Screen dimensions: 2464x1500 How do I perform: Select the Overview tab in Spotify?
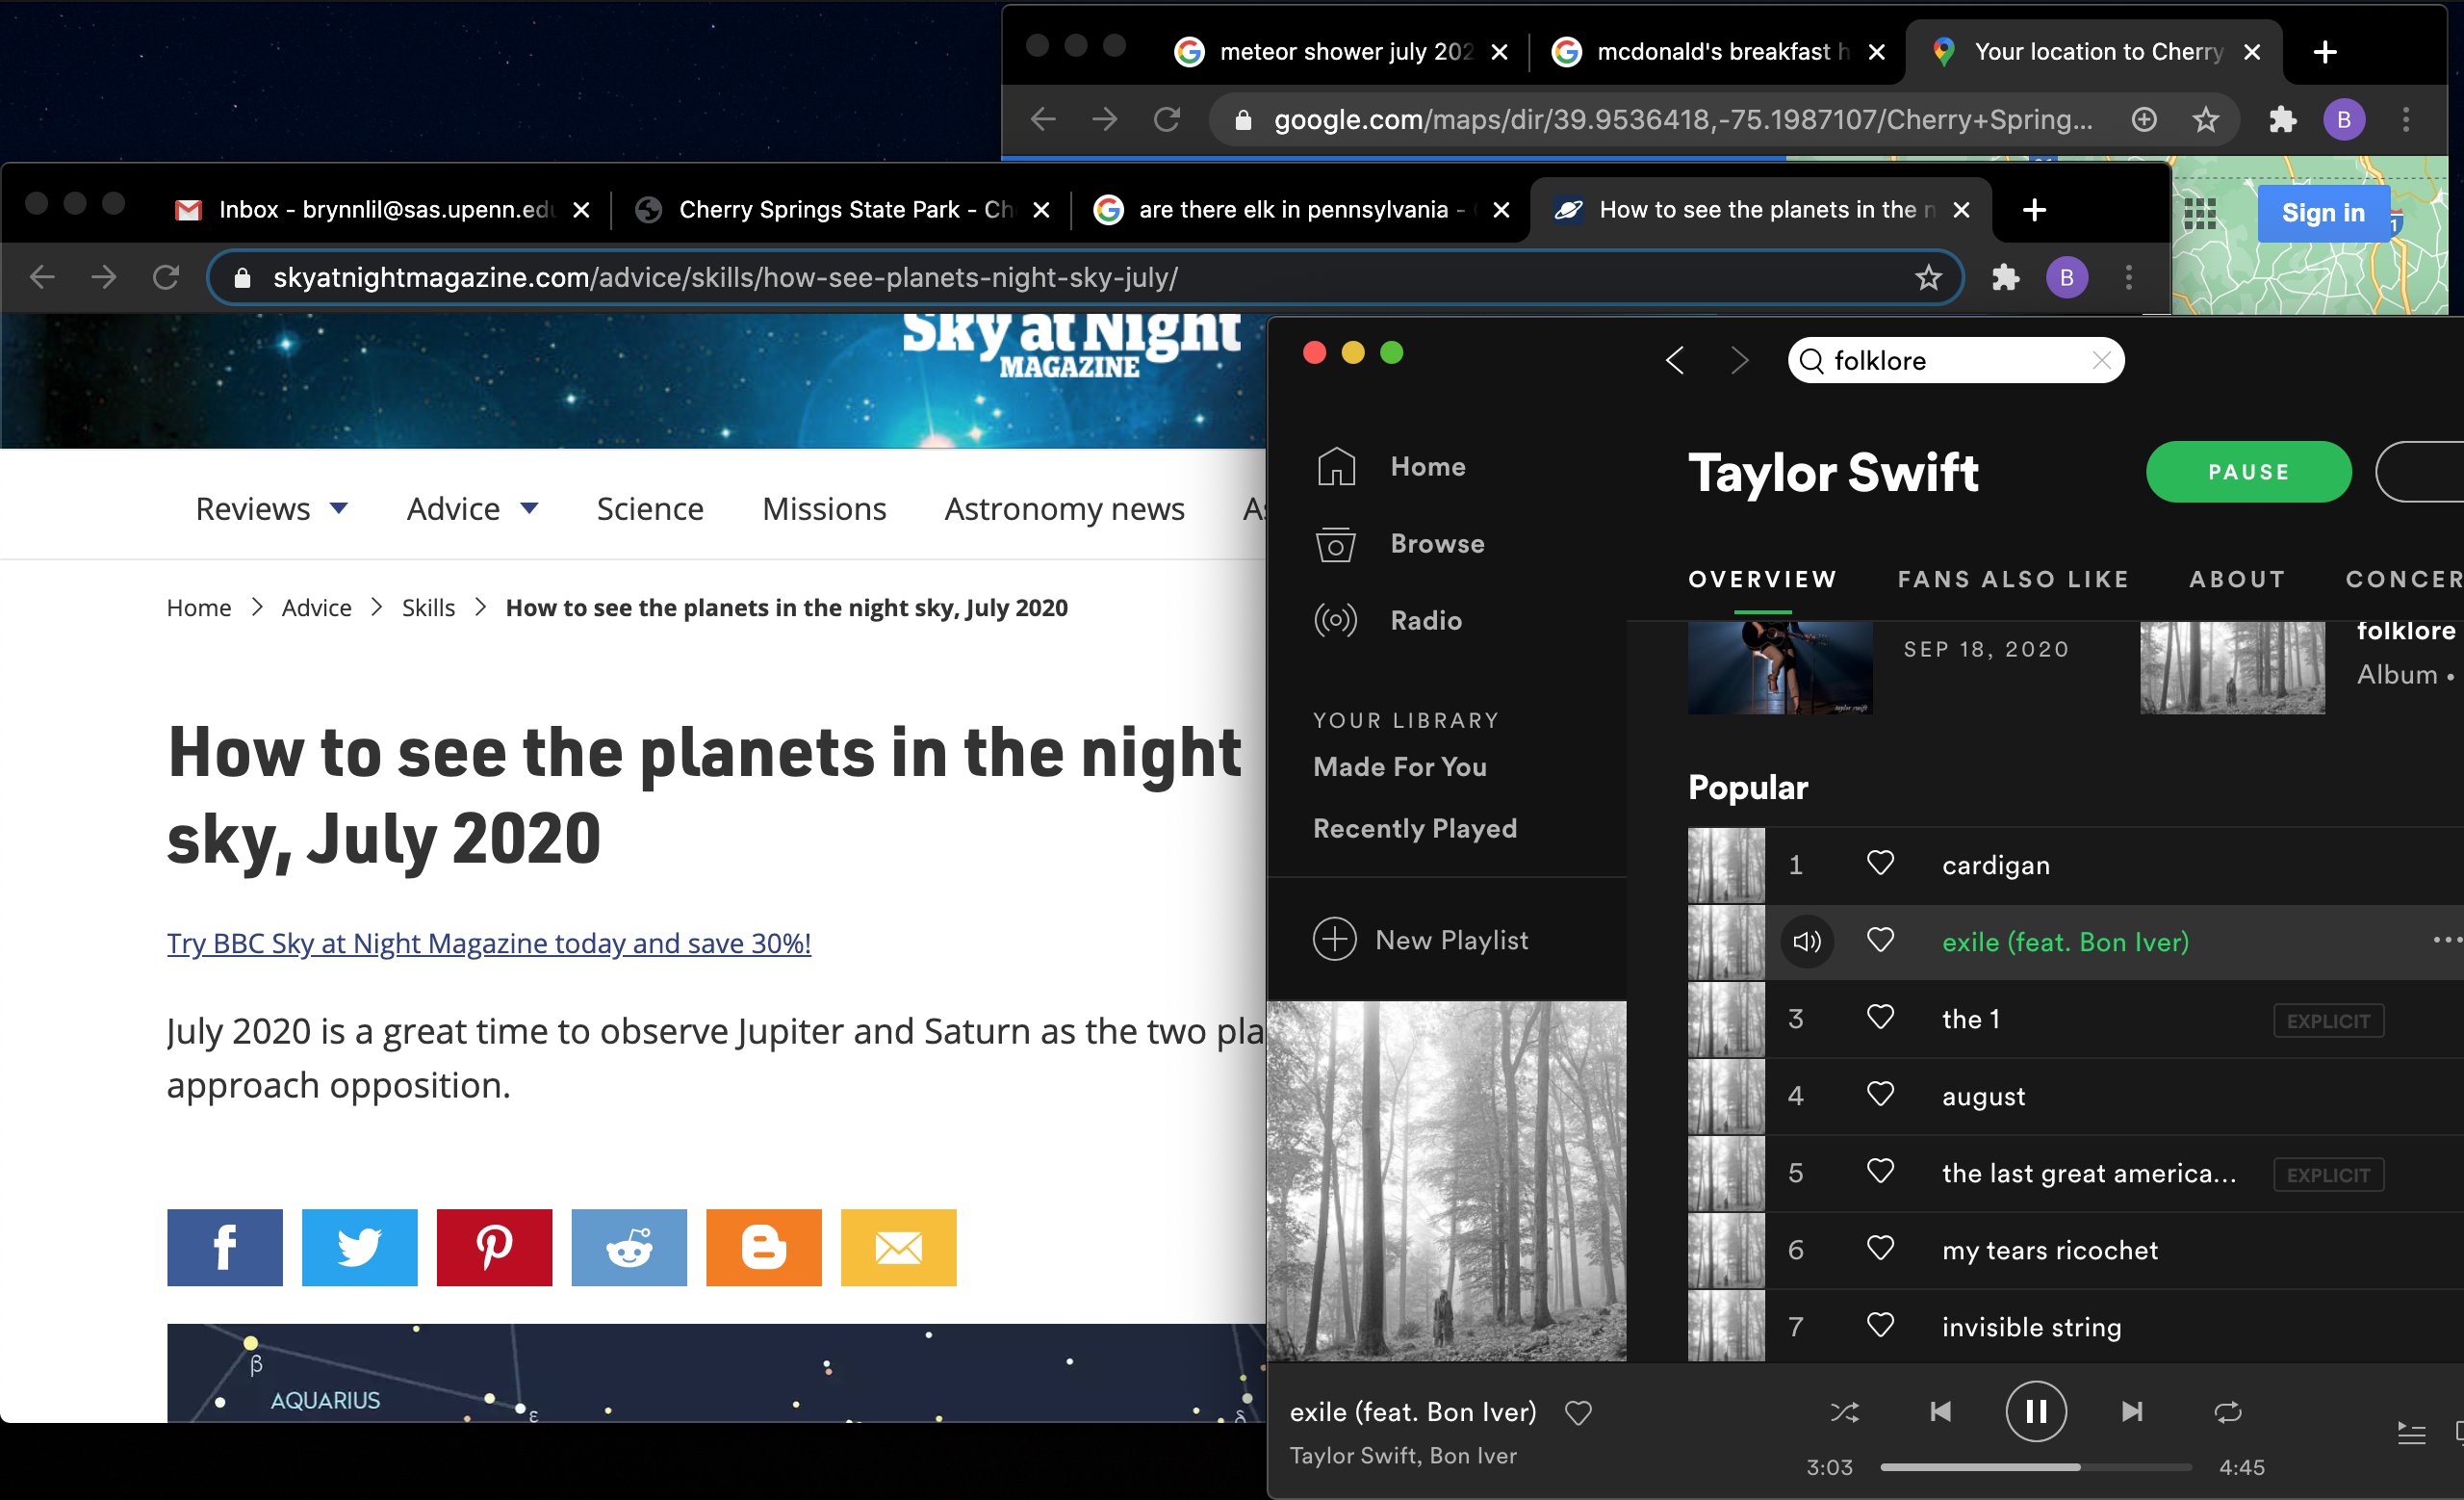click(x=1763, y=579)
